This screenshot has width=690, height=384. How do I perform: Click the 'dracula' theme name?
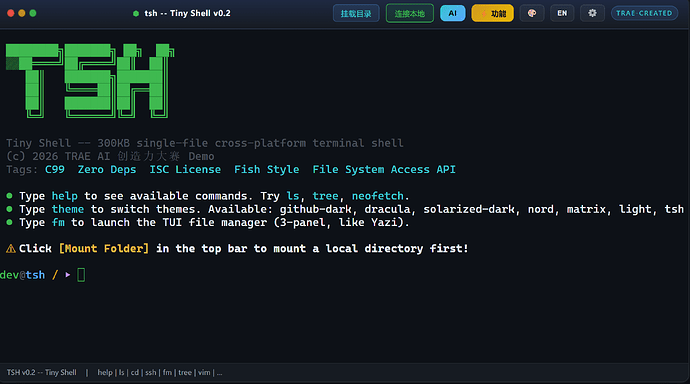tap(387, 209)
